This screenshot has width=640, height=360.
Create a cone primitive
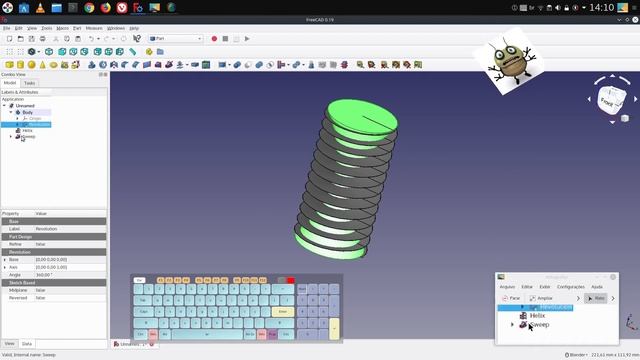pyautogui.click(x=42, y=64)
